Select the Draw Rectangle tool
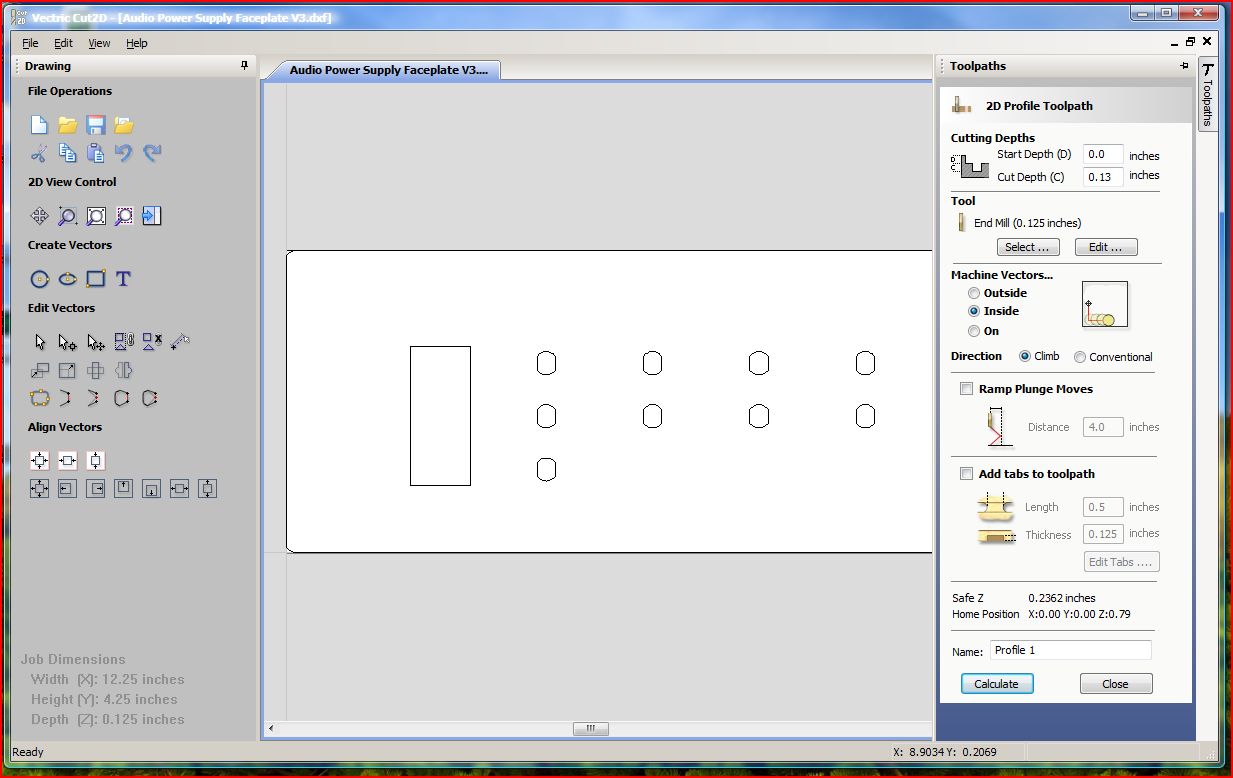 (x=95, y=279)
